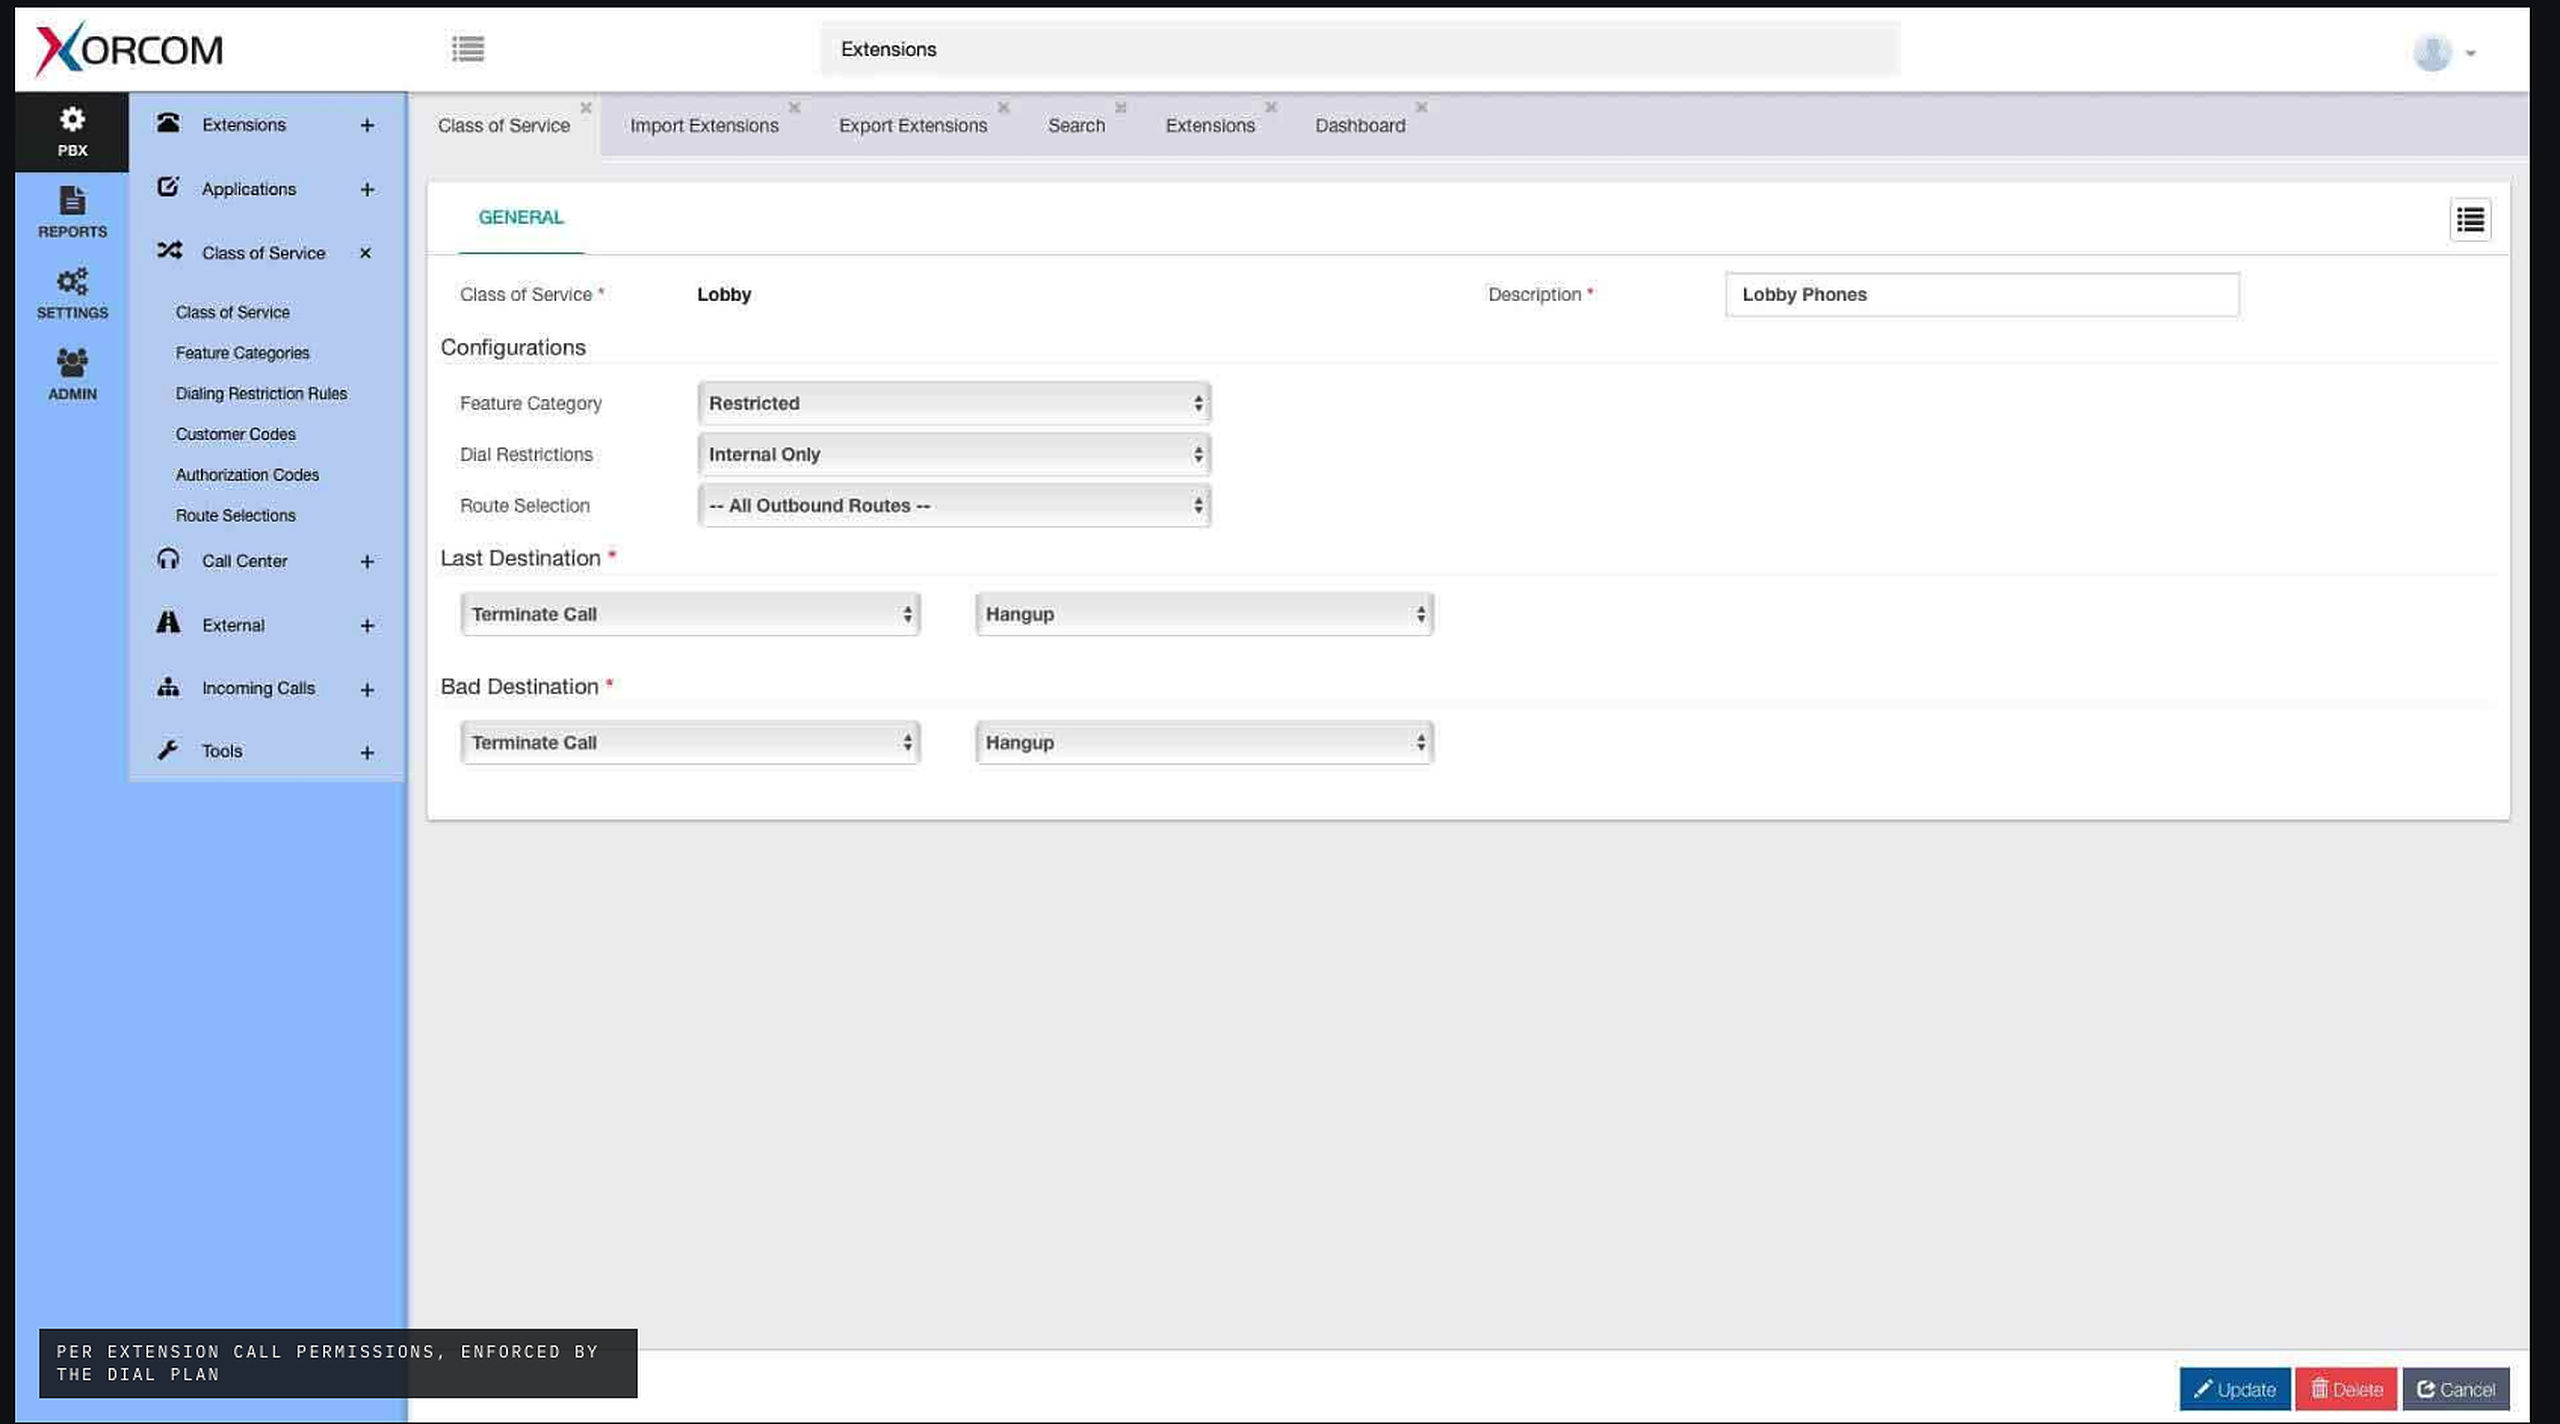The height and width of the screenshot is (1424, 2560).
Task: Open the Reports section
Action: coord(72,212)
